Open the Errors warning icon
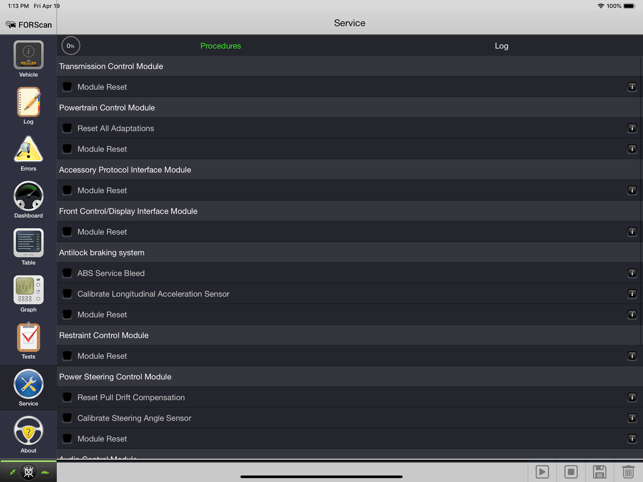 28,153
